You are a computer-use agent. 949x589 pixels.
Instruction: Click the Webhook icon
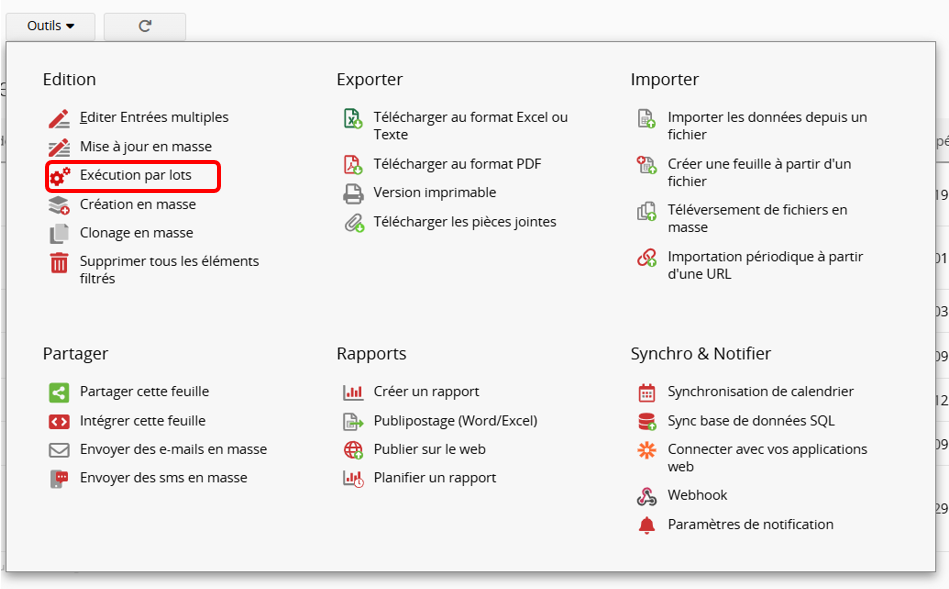pos(646,496)
